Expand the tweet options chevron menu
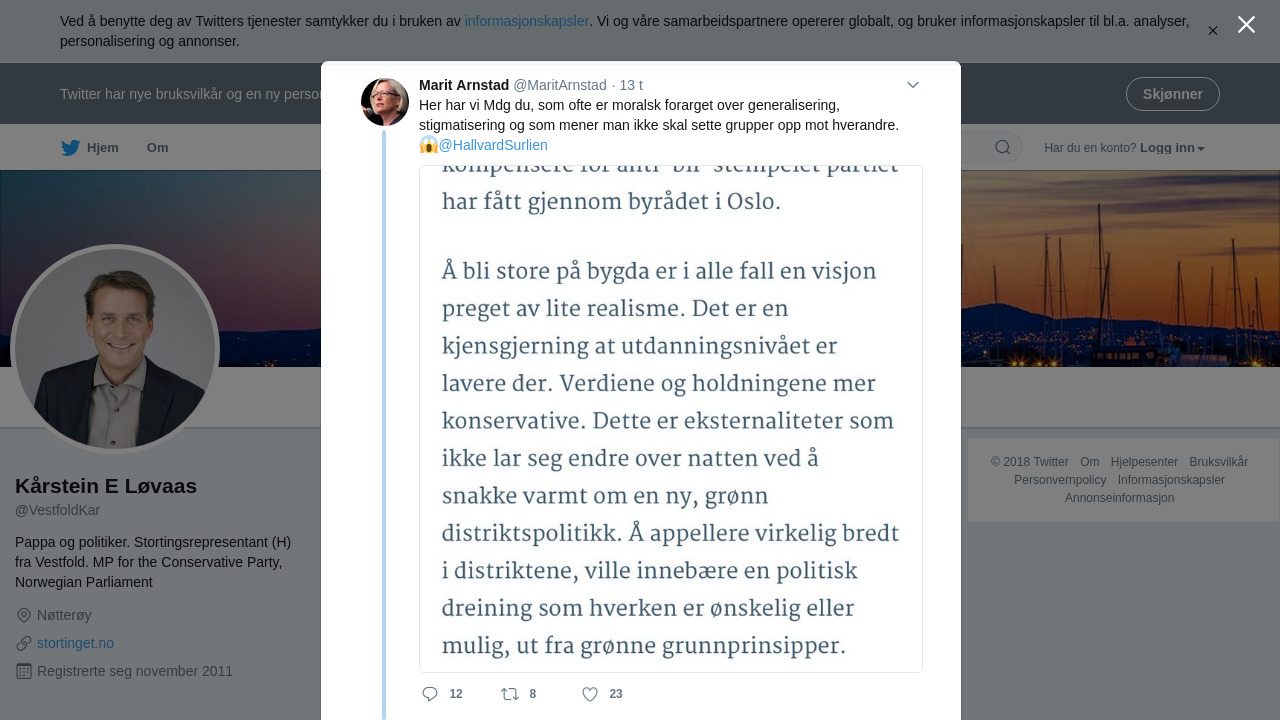The height and width of the screenshot is (720, 1280). (x=913, y=85)
